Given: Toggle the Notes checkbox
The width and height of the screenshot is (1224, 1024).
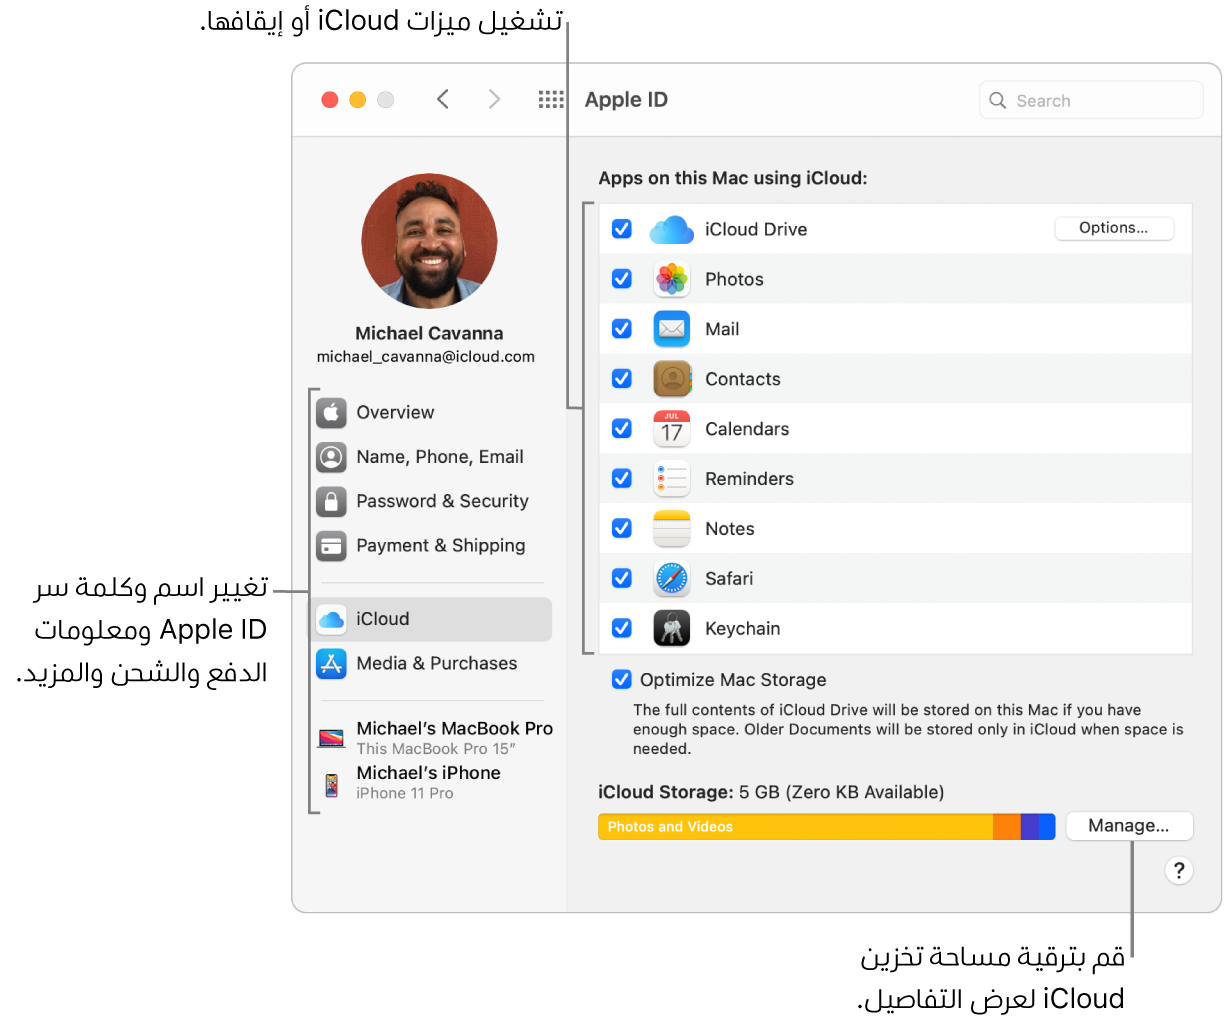Looking at the screenshot, I should tap(622, 528).
